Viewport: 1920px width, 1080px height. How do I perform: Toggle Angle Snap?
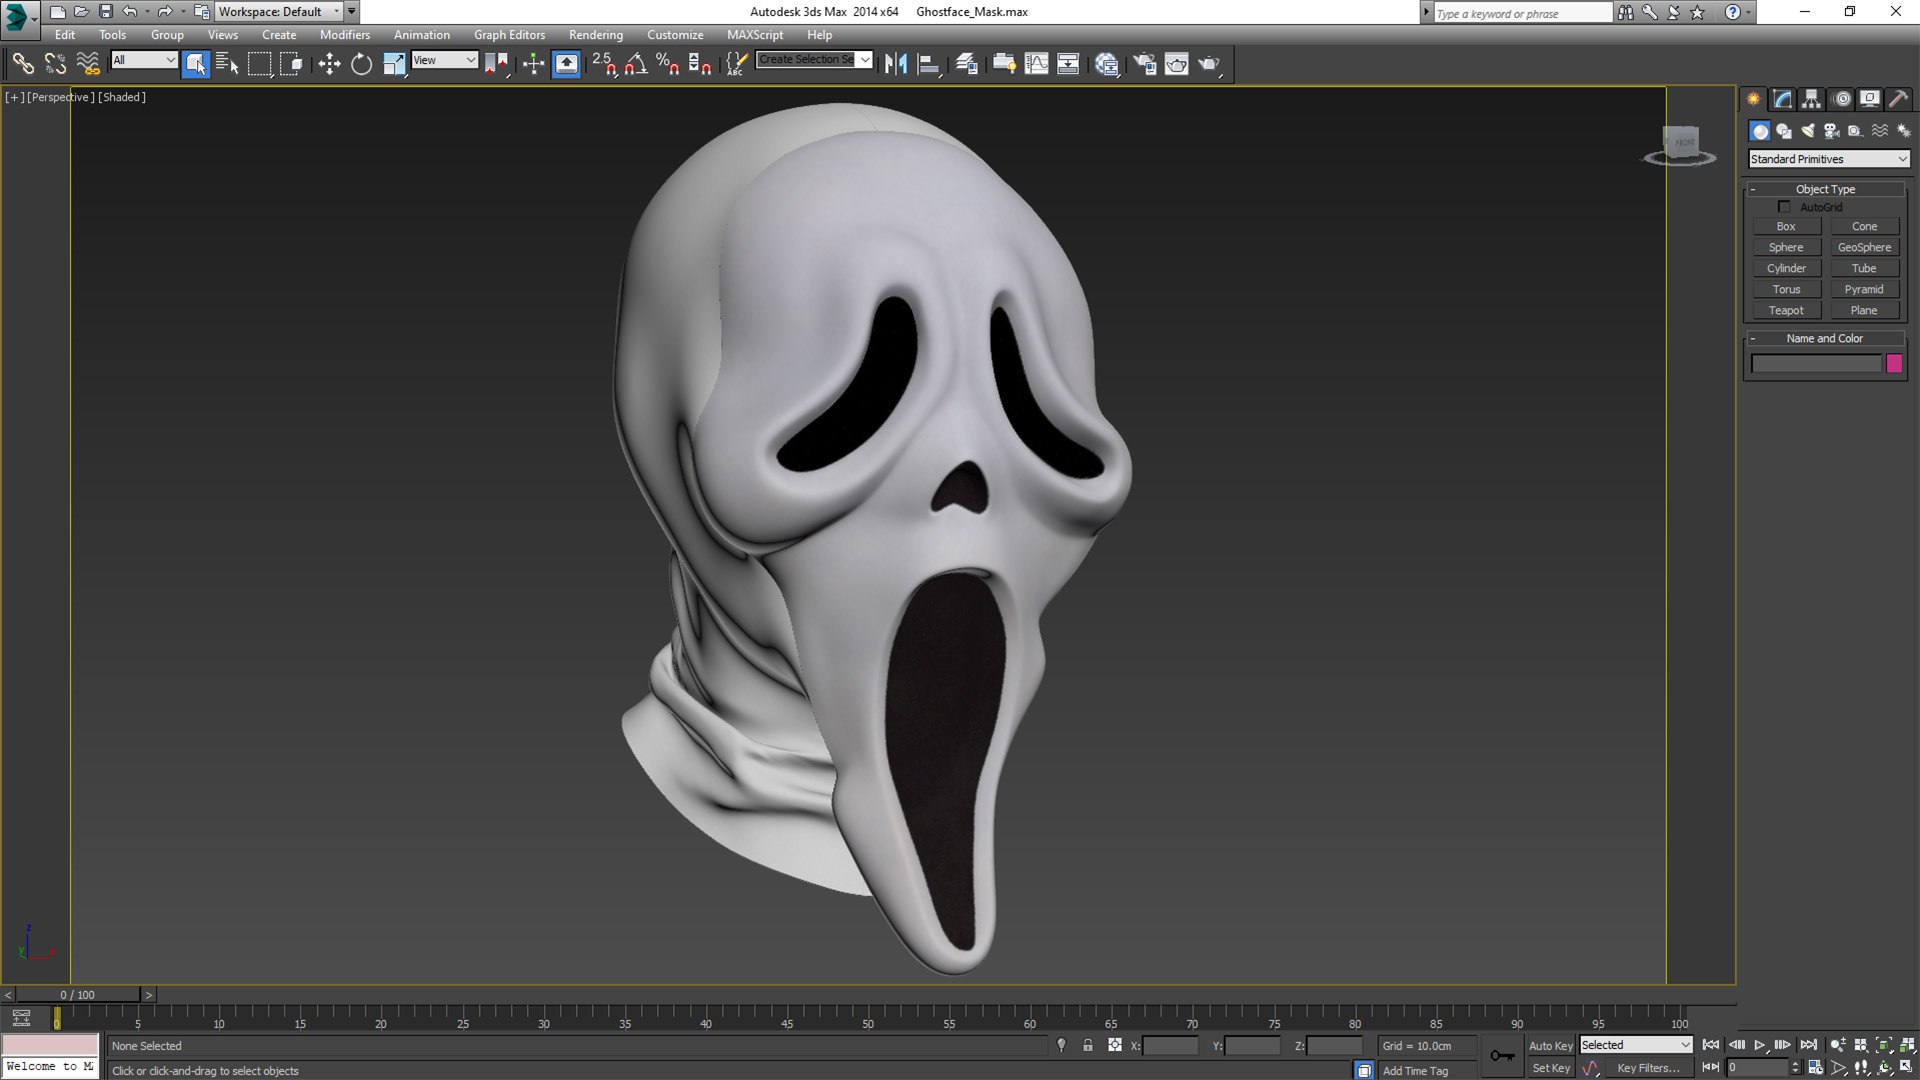pyautogui.click(x=636, y=64)
